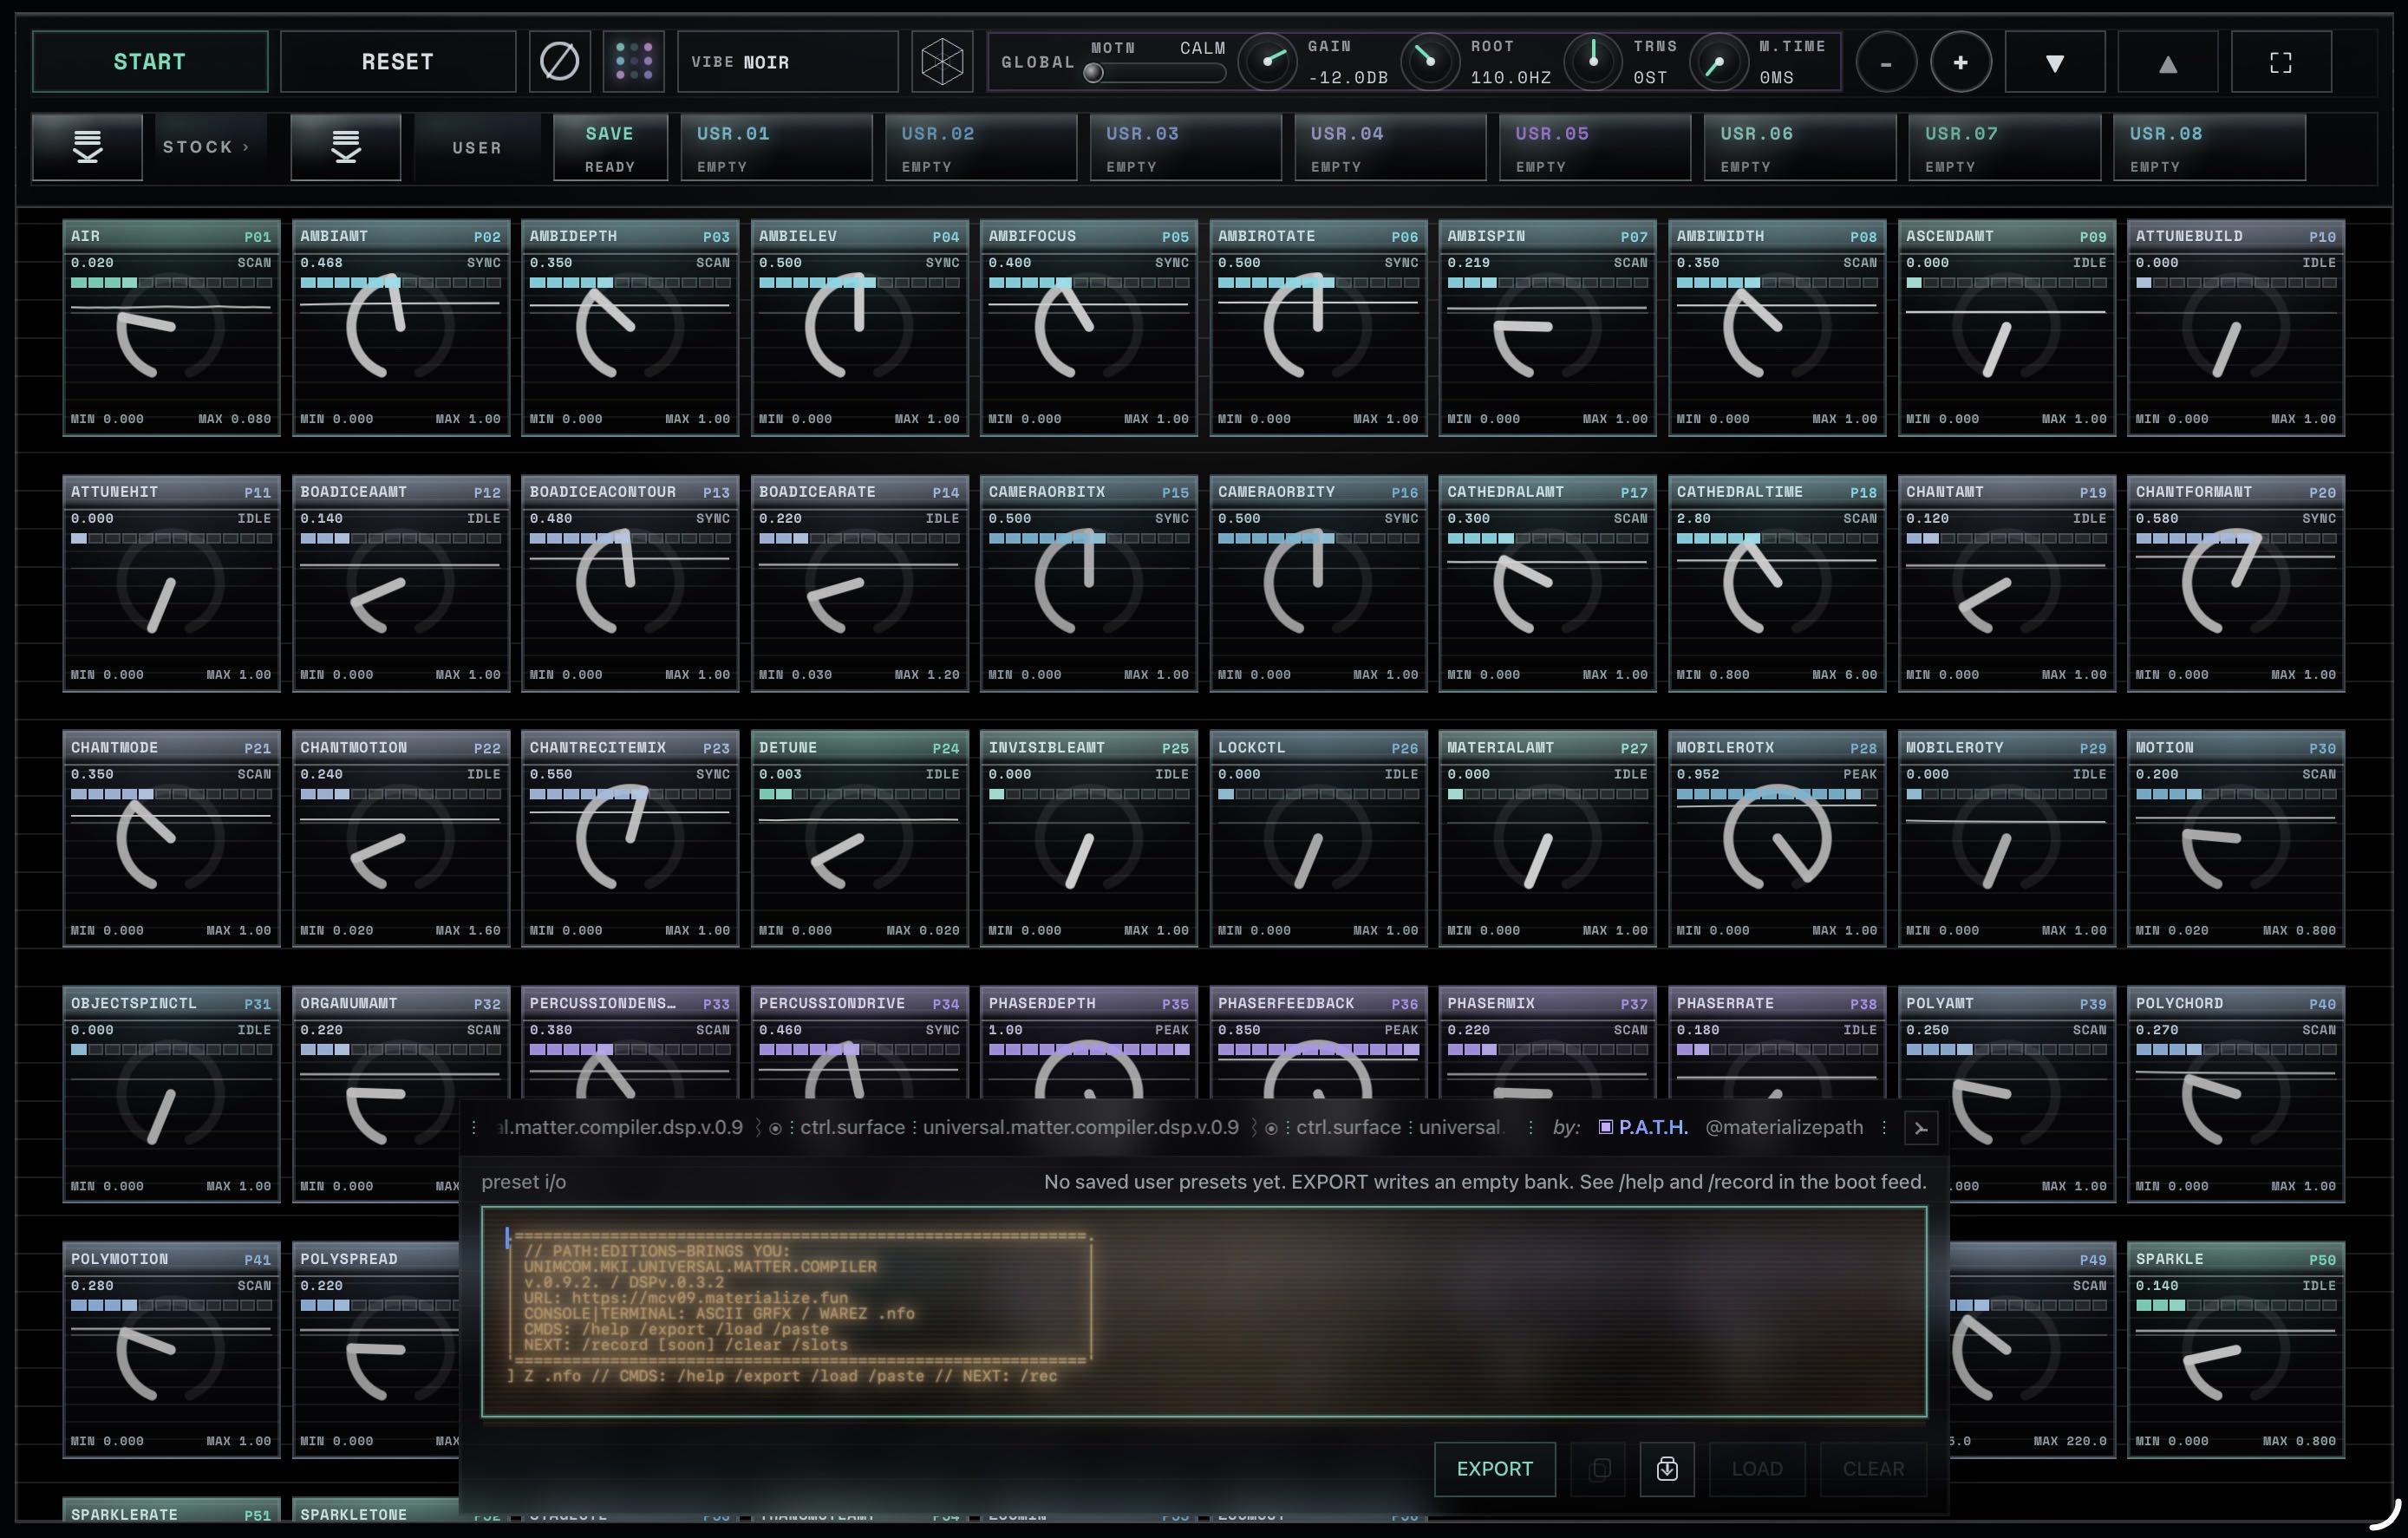Click the global M.TIME knob

[1718, 61]
